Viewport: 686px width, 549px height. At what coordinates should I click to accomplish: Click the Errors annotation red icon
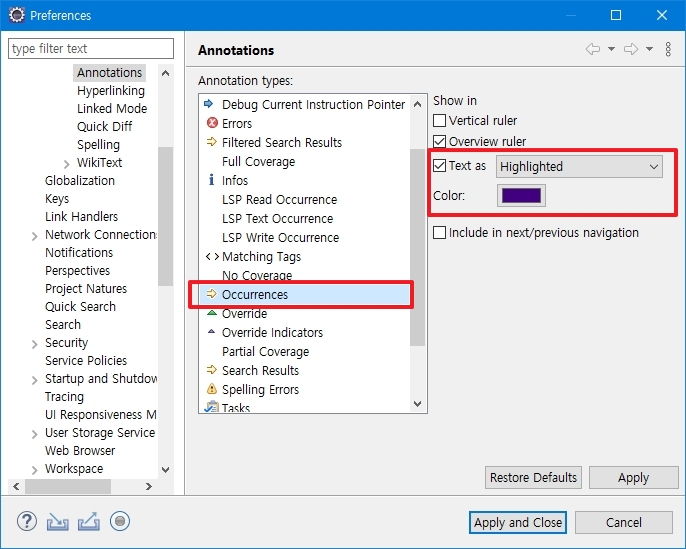tap(212, 123)
